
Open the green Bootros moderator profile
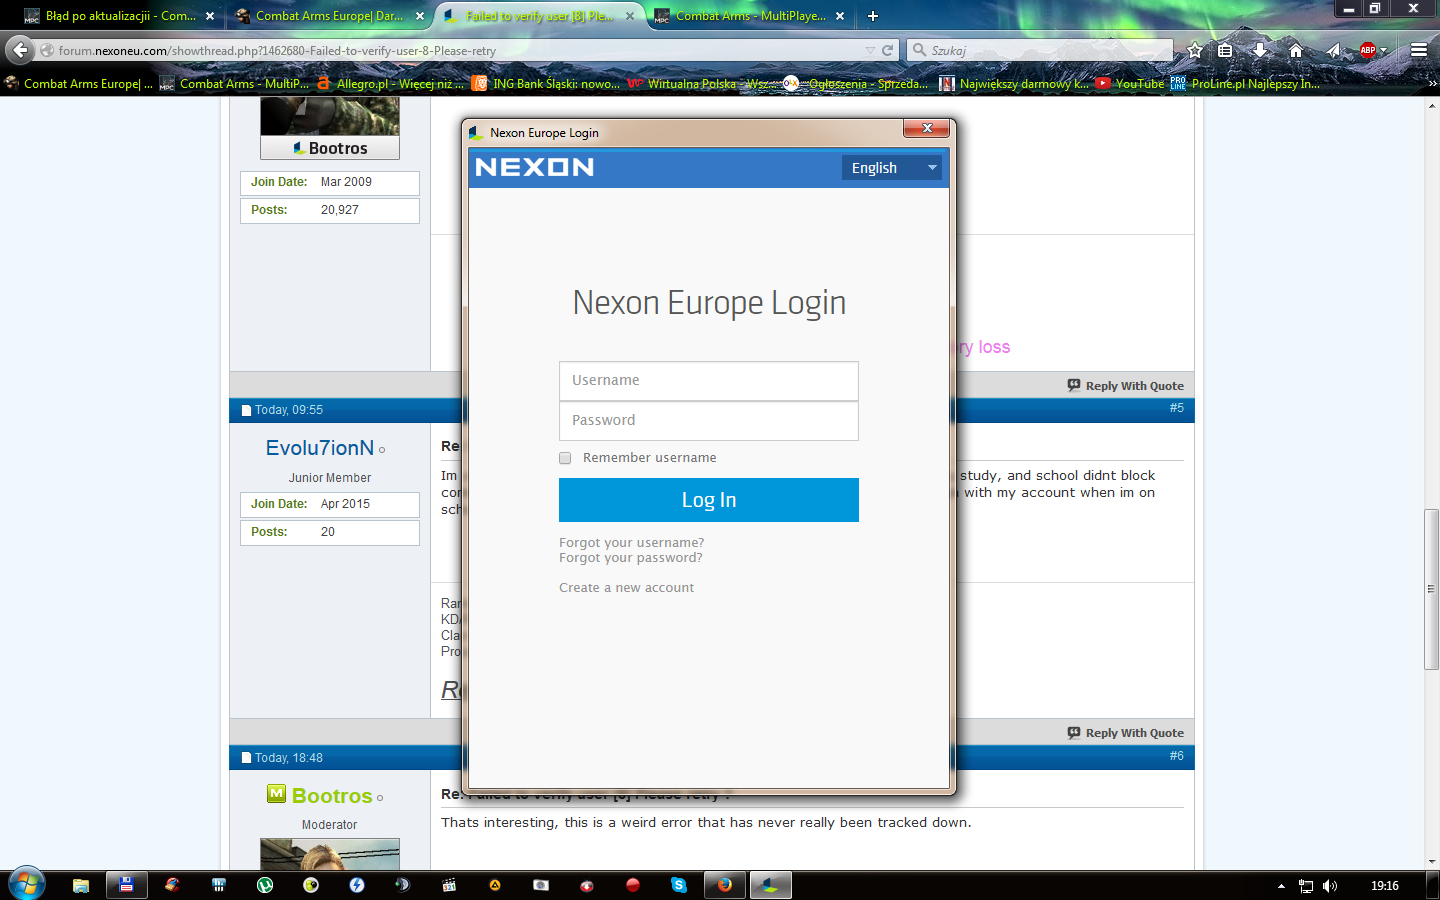coord(332,796)
